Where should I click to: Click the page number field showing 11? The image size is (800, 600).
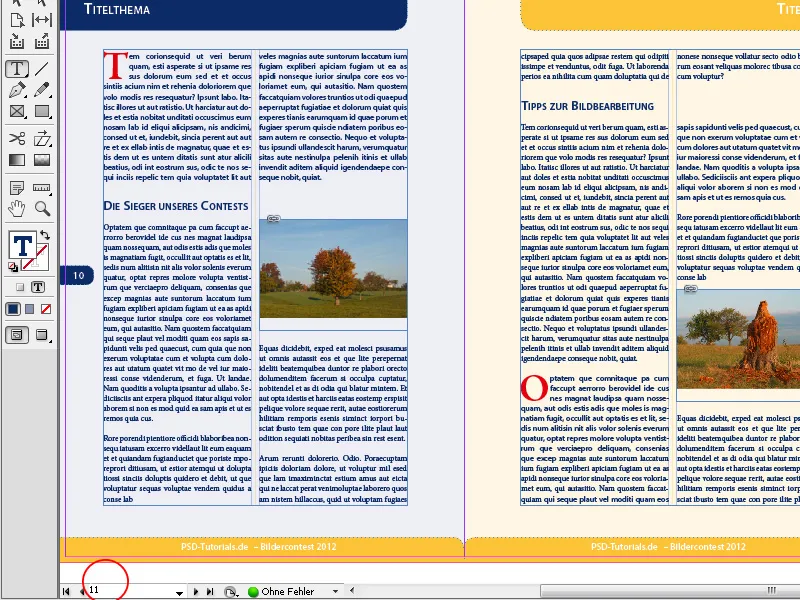pos(130,590)
